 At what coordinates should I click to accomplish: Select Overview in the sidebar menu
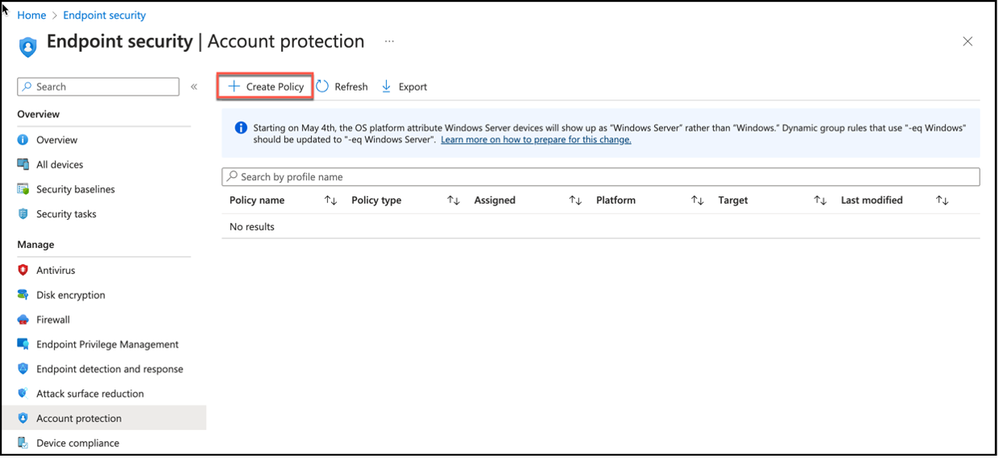(x=57, y=140)
